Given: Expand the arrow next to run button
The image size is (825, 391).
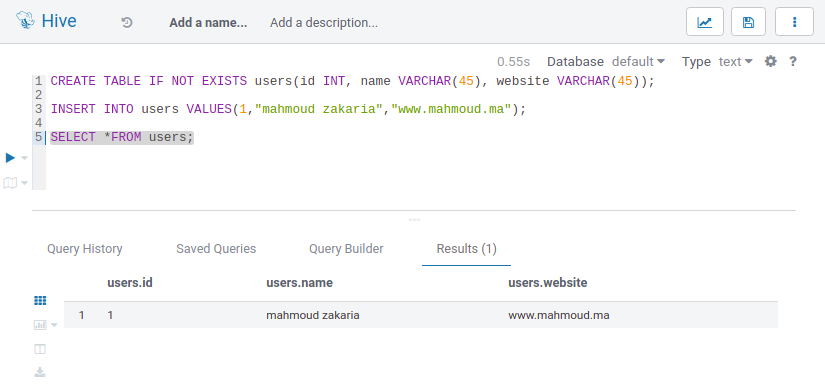Looking at the screenshot, I should point(24,158).
